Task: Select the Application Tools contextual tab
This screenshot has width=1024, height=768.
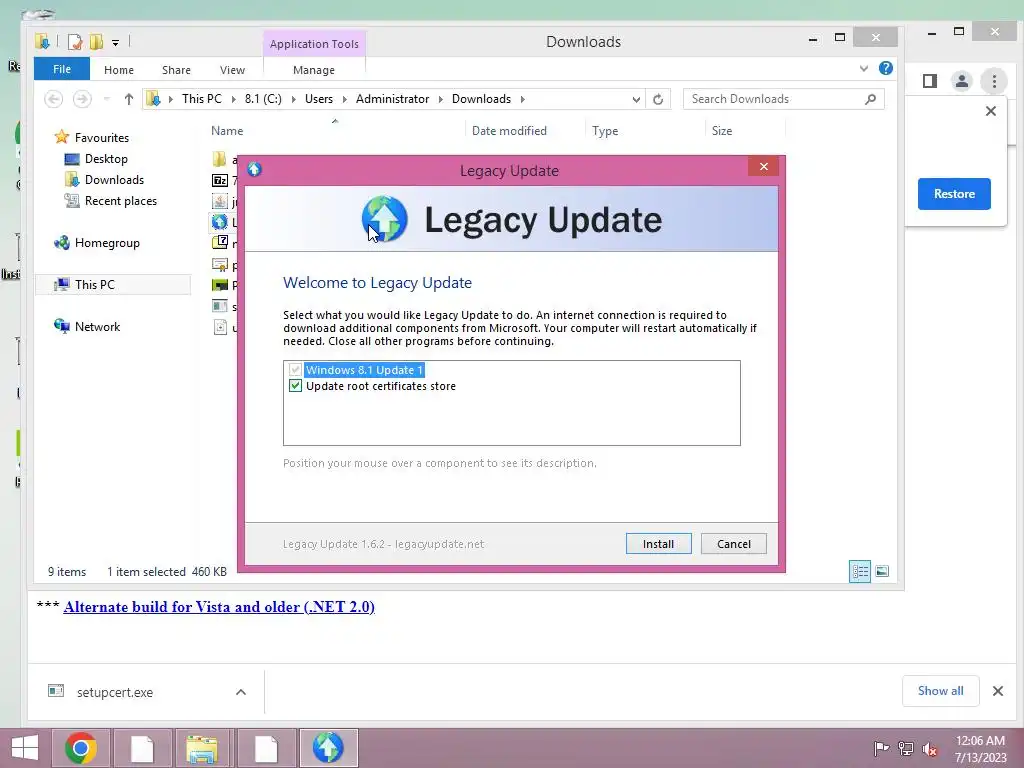Action: tap(314, 44)
